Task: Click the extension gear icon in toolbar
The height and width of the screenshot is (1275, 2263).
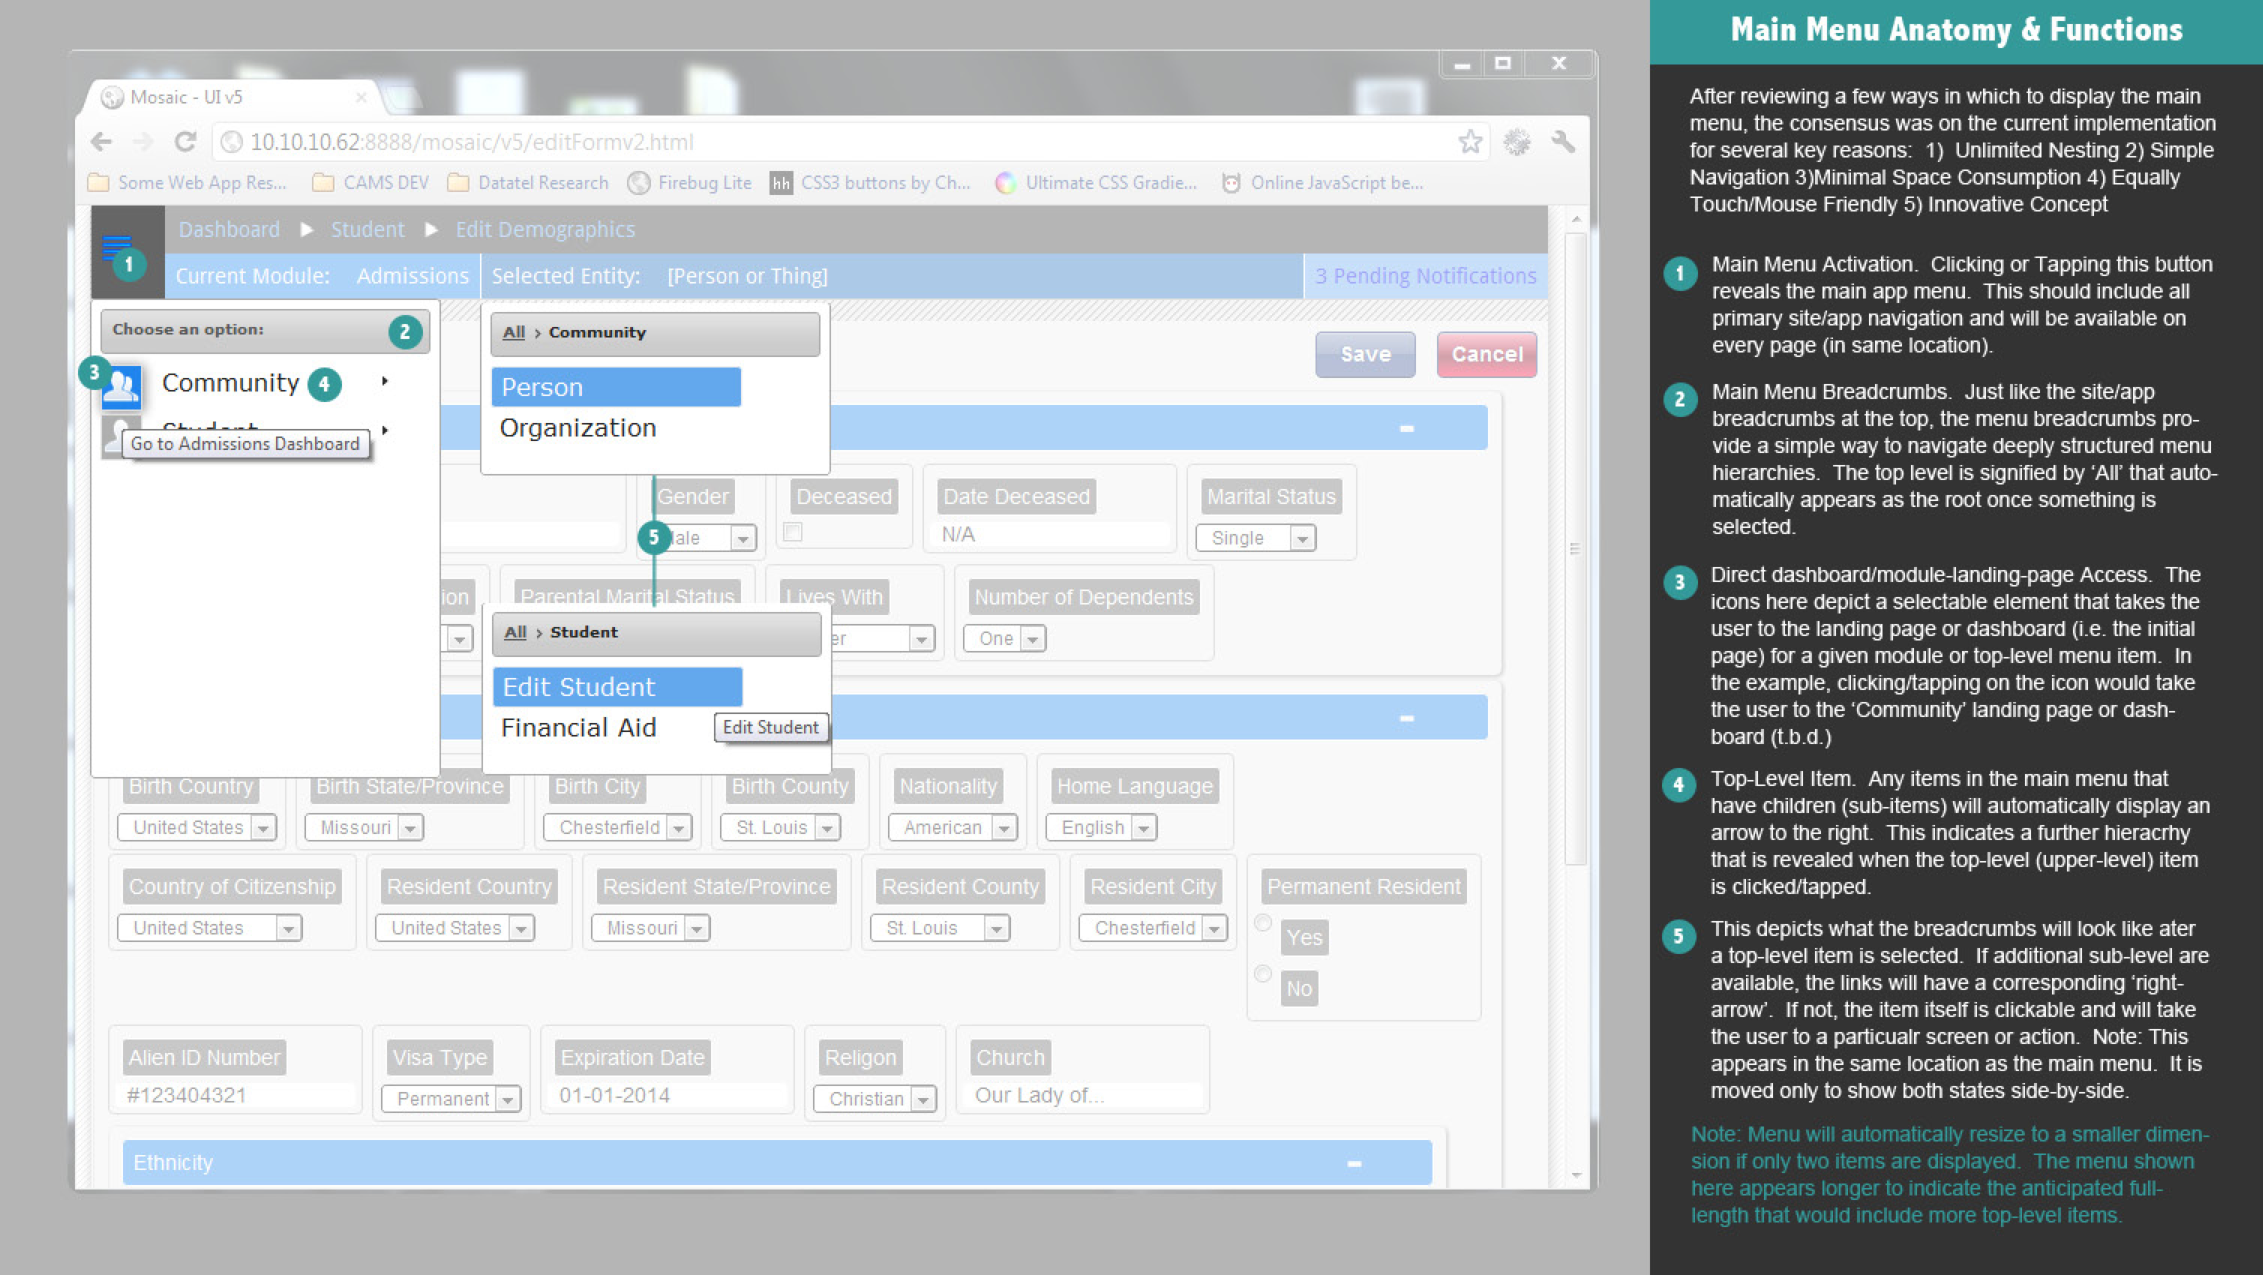Action: (x=1517, y=142)
